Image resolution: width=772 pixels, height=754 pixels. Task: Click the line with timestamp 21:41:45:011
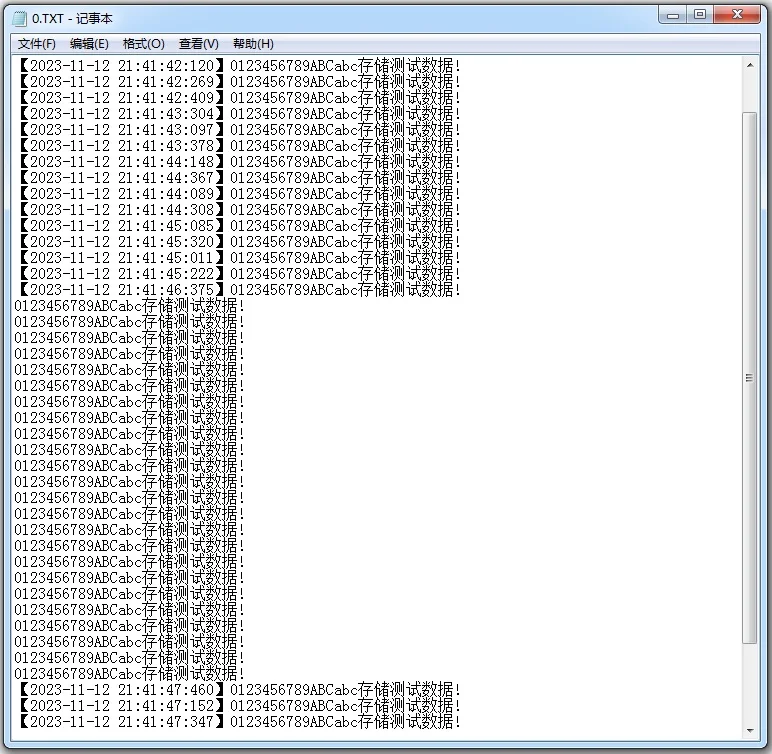(239, 258)
